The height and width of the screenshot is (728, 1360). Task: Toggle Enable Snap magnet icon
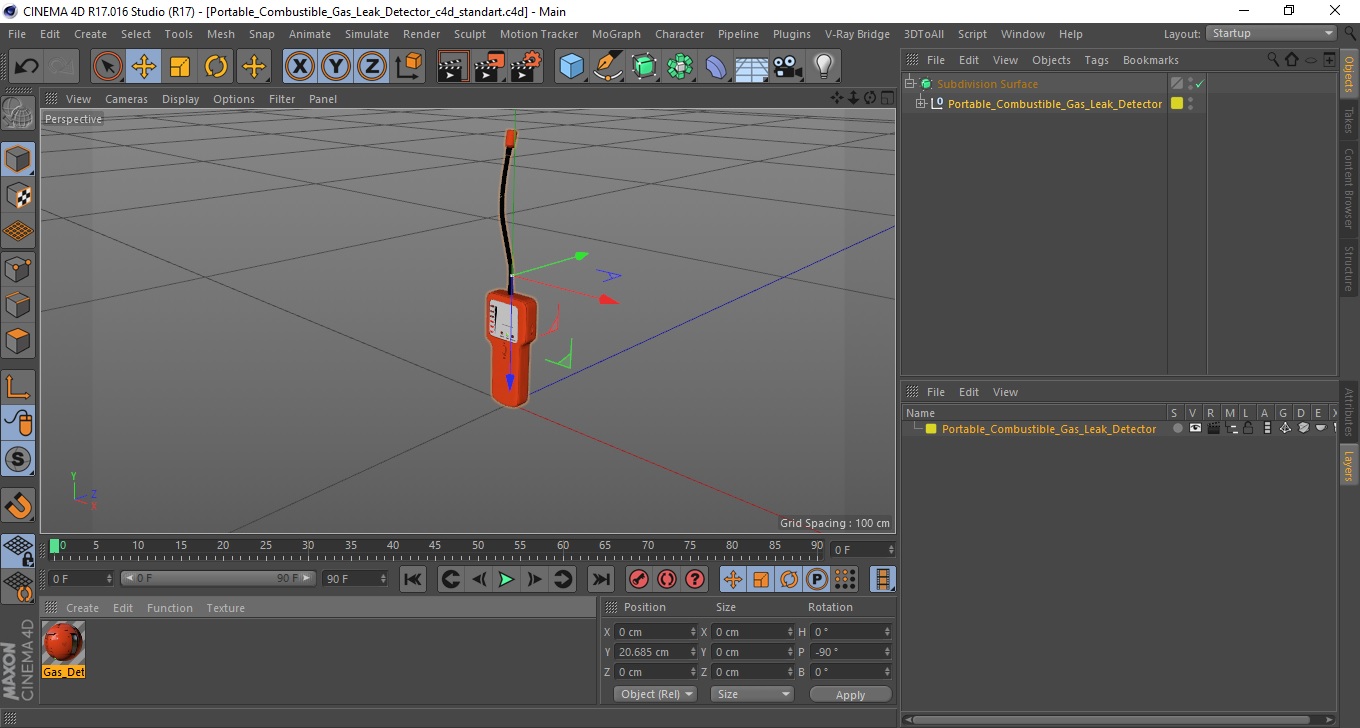click(18, 505)
